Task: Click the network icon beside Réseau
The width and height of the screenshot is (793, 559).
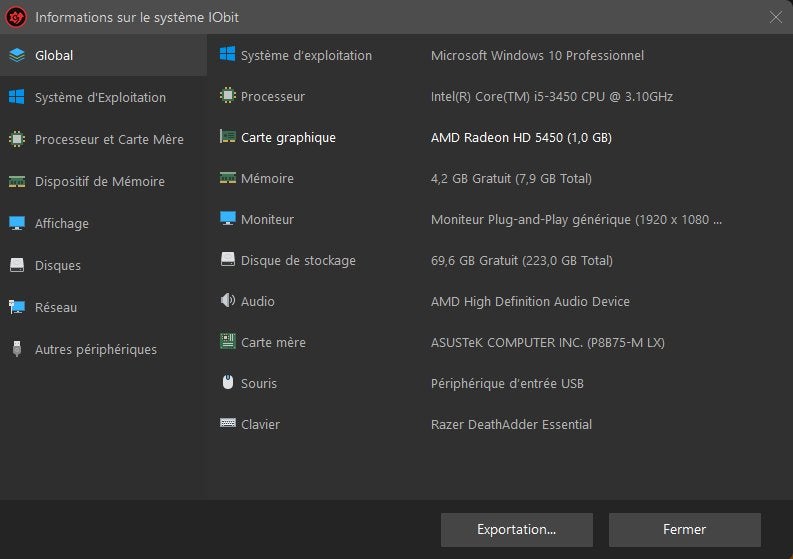Action: [17, 307]
